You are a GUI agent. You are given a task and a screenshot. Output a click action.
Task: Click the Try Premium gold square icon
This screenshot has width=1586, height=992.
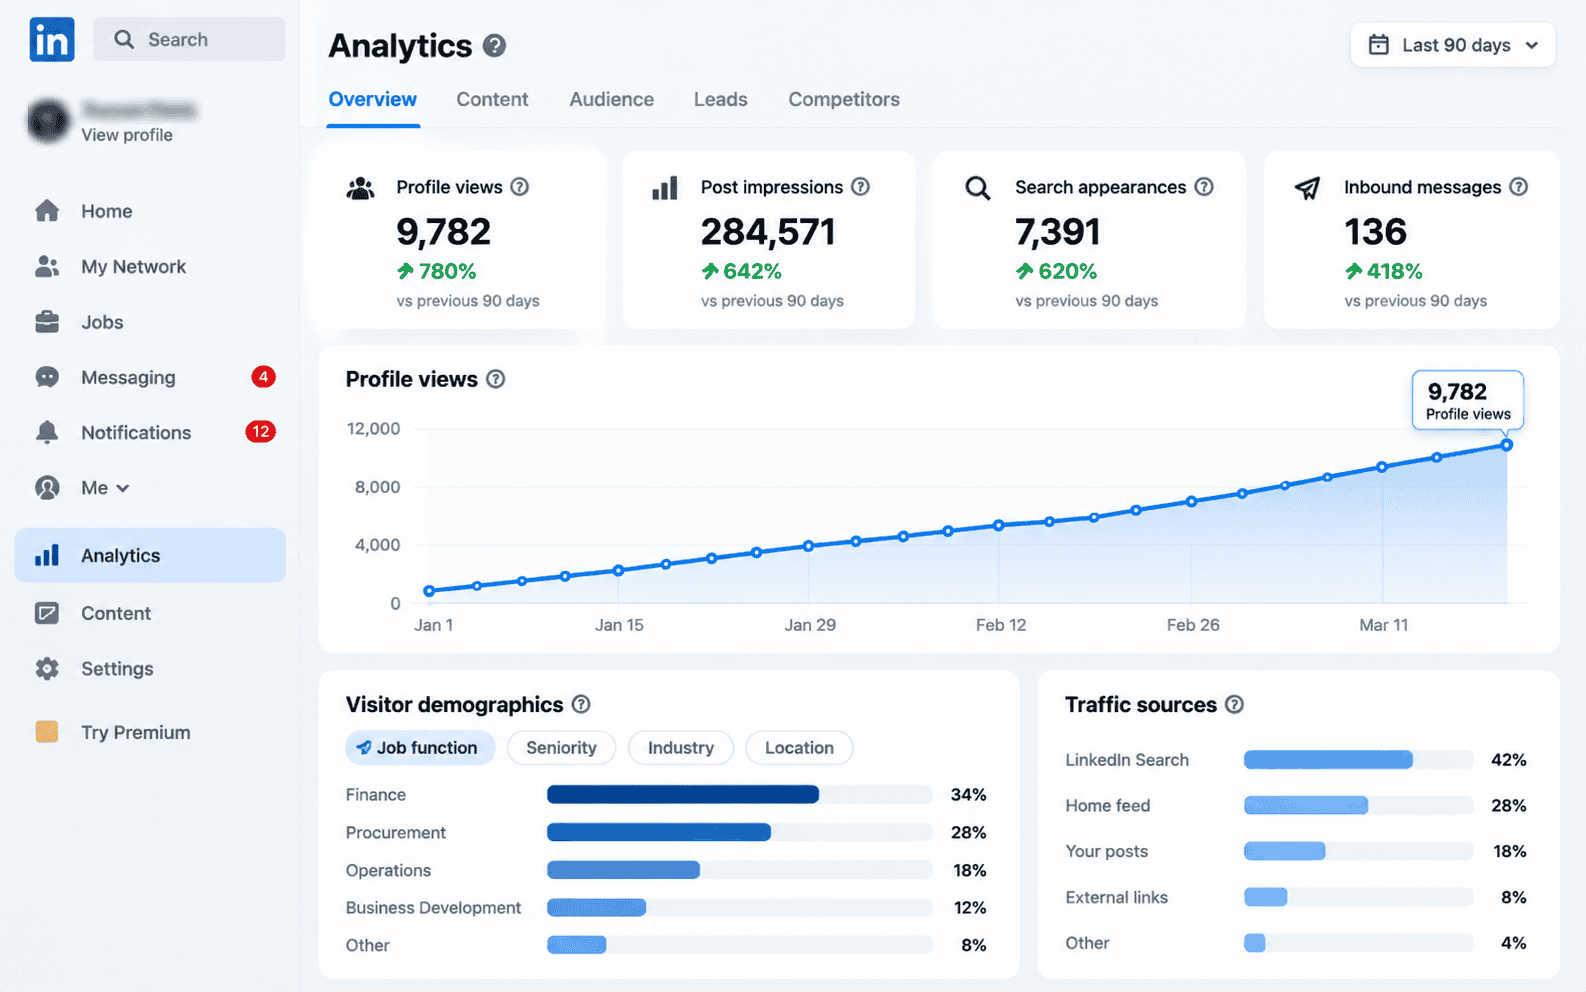pos(47,731)
